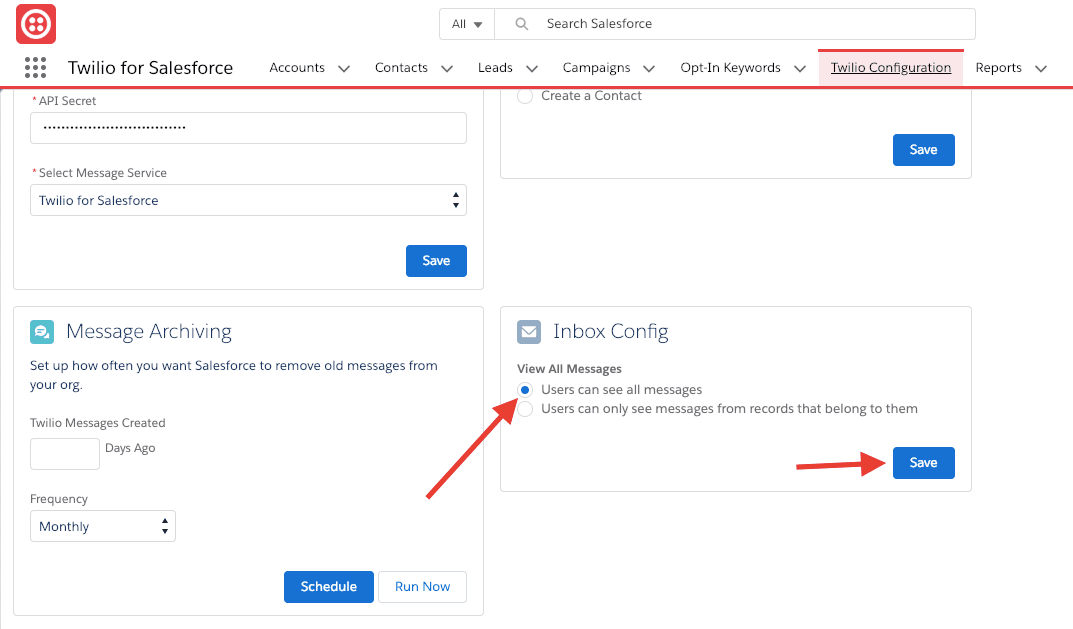
Task: Click inside the API Secret field
Action: click(x=248, y=128)
